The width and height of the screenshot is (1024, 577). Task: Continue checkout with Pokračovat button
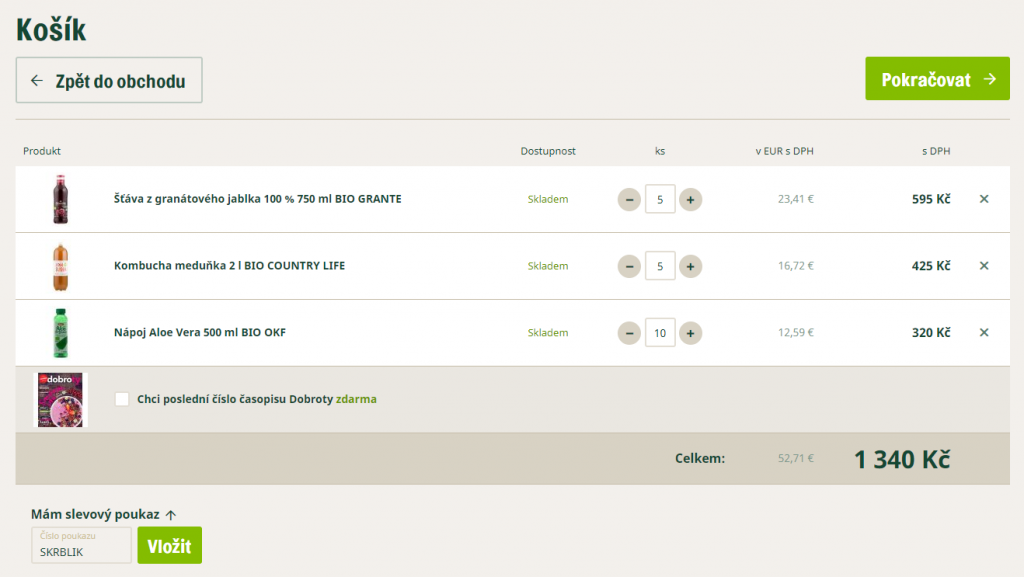[x=937, y=79]
